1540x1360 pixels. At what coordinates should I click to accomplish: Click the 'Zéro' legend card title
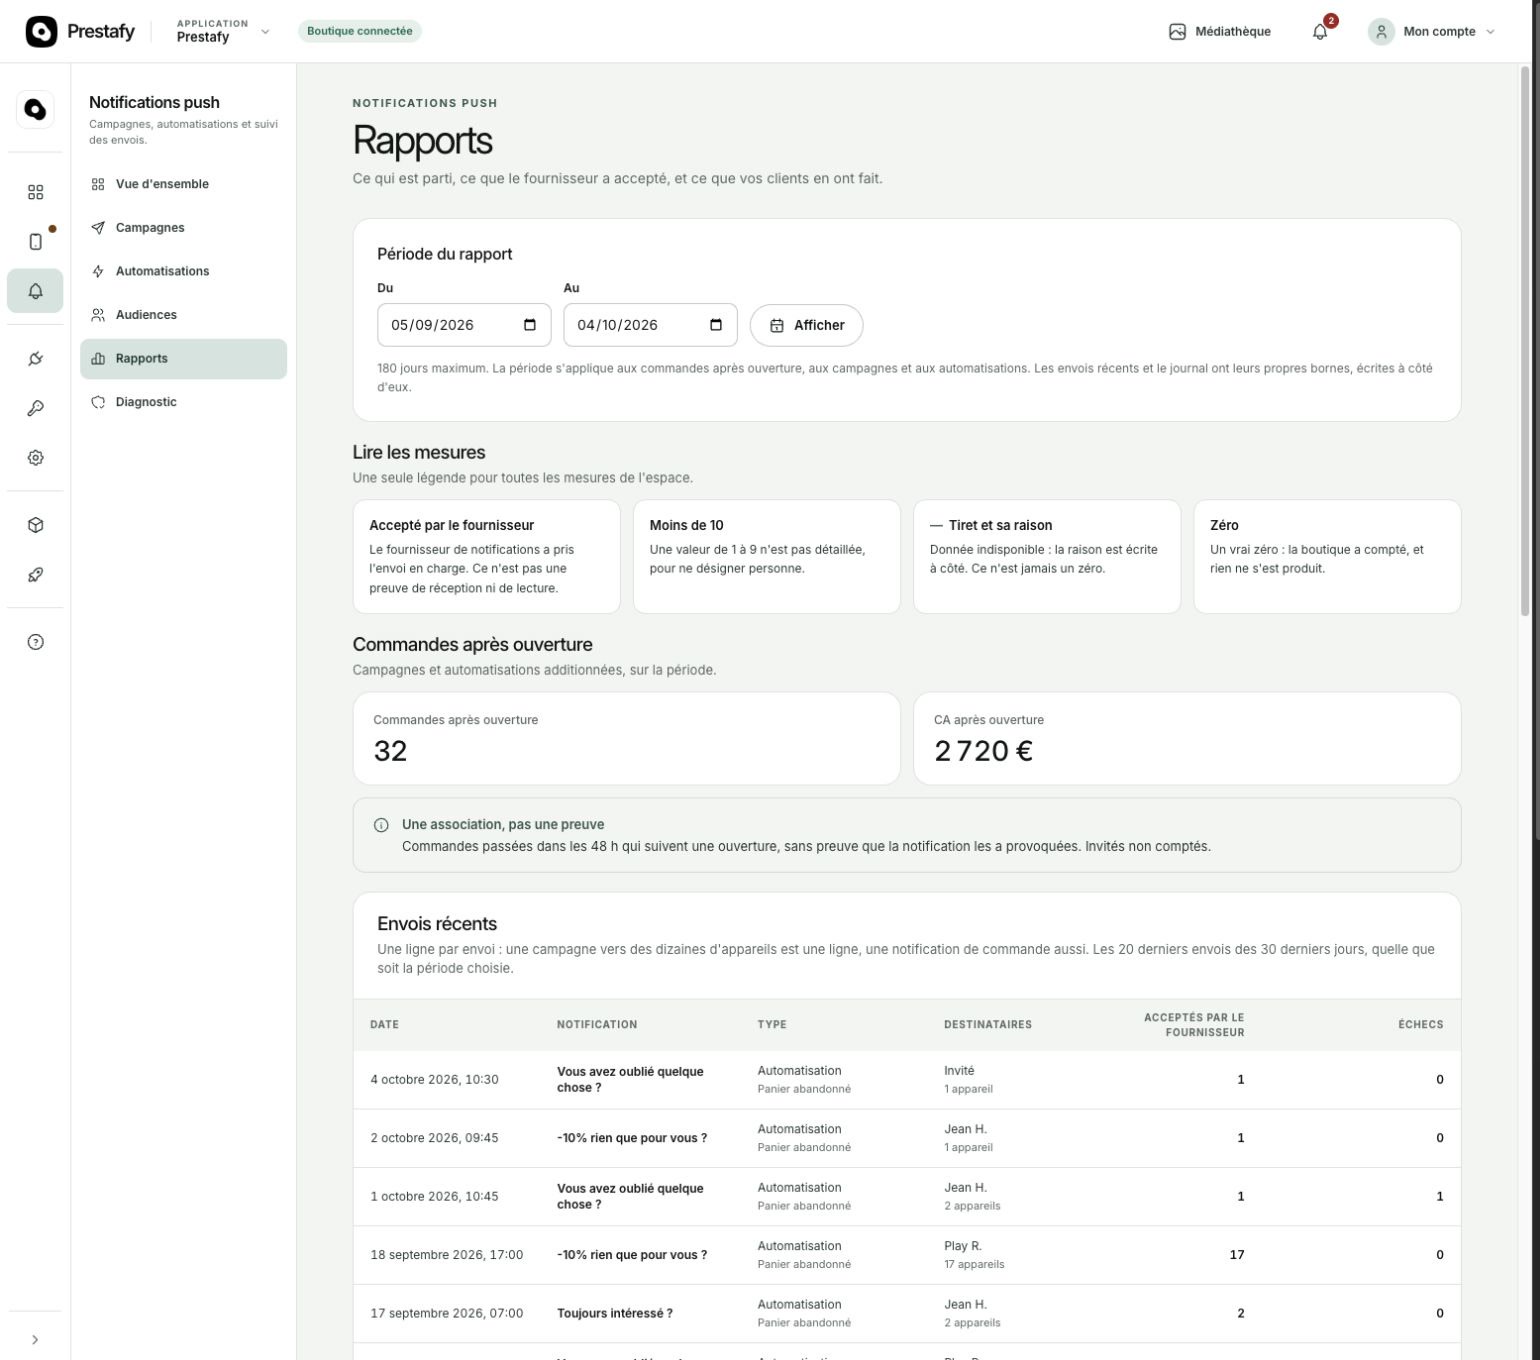1224,525
